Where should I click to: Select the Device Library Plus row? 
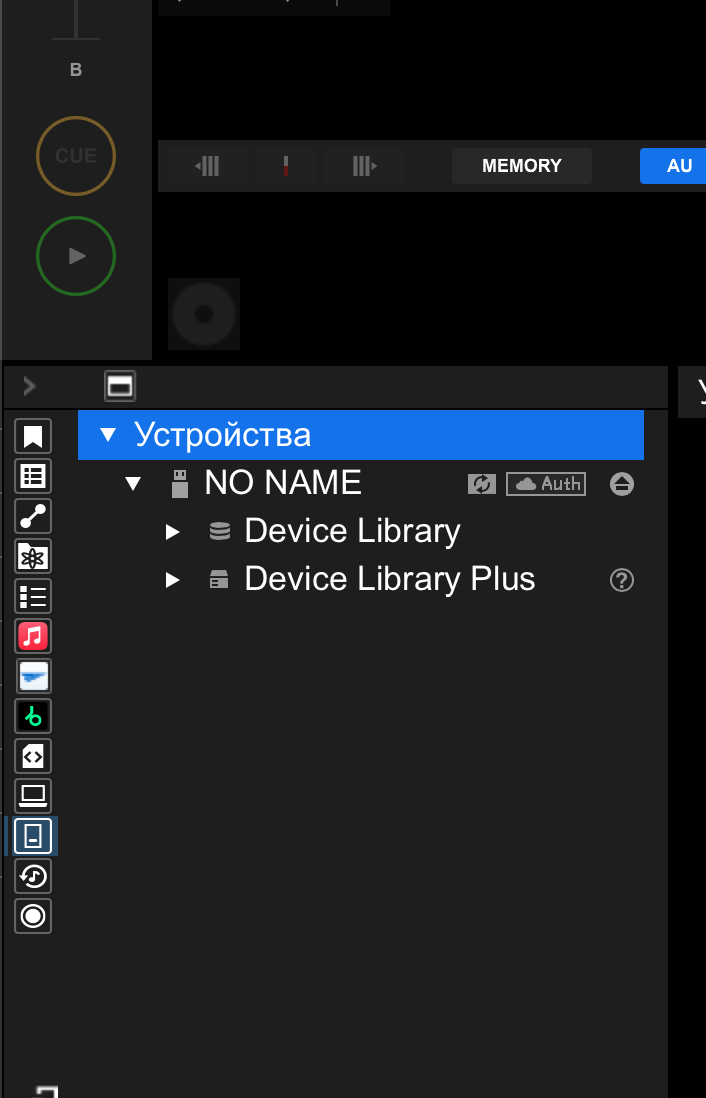tap(361, 580)
